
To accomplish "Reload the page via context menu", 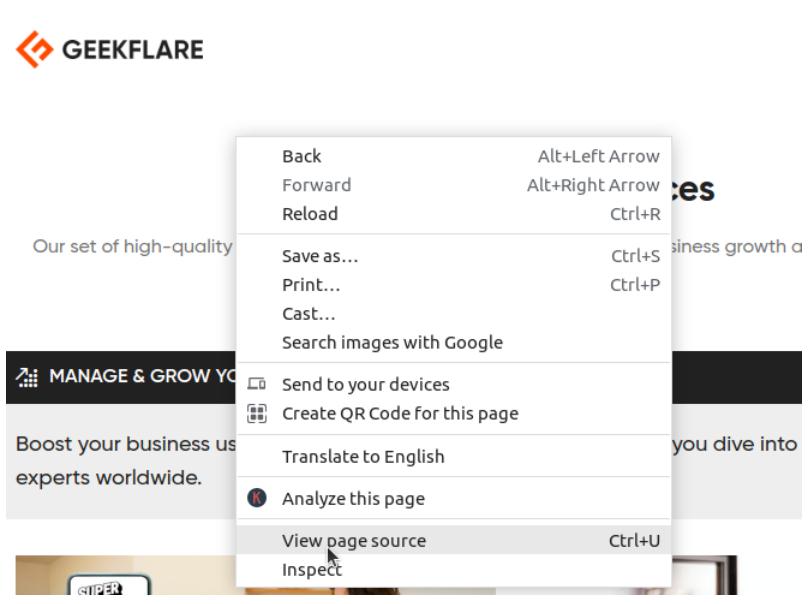I will 310,214.
